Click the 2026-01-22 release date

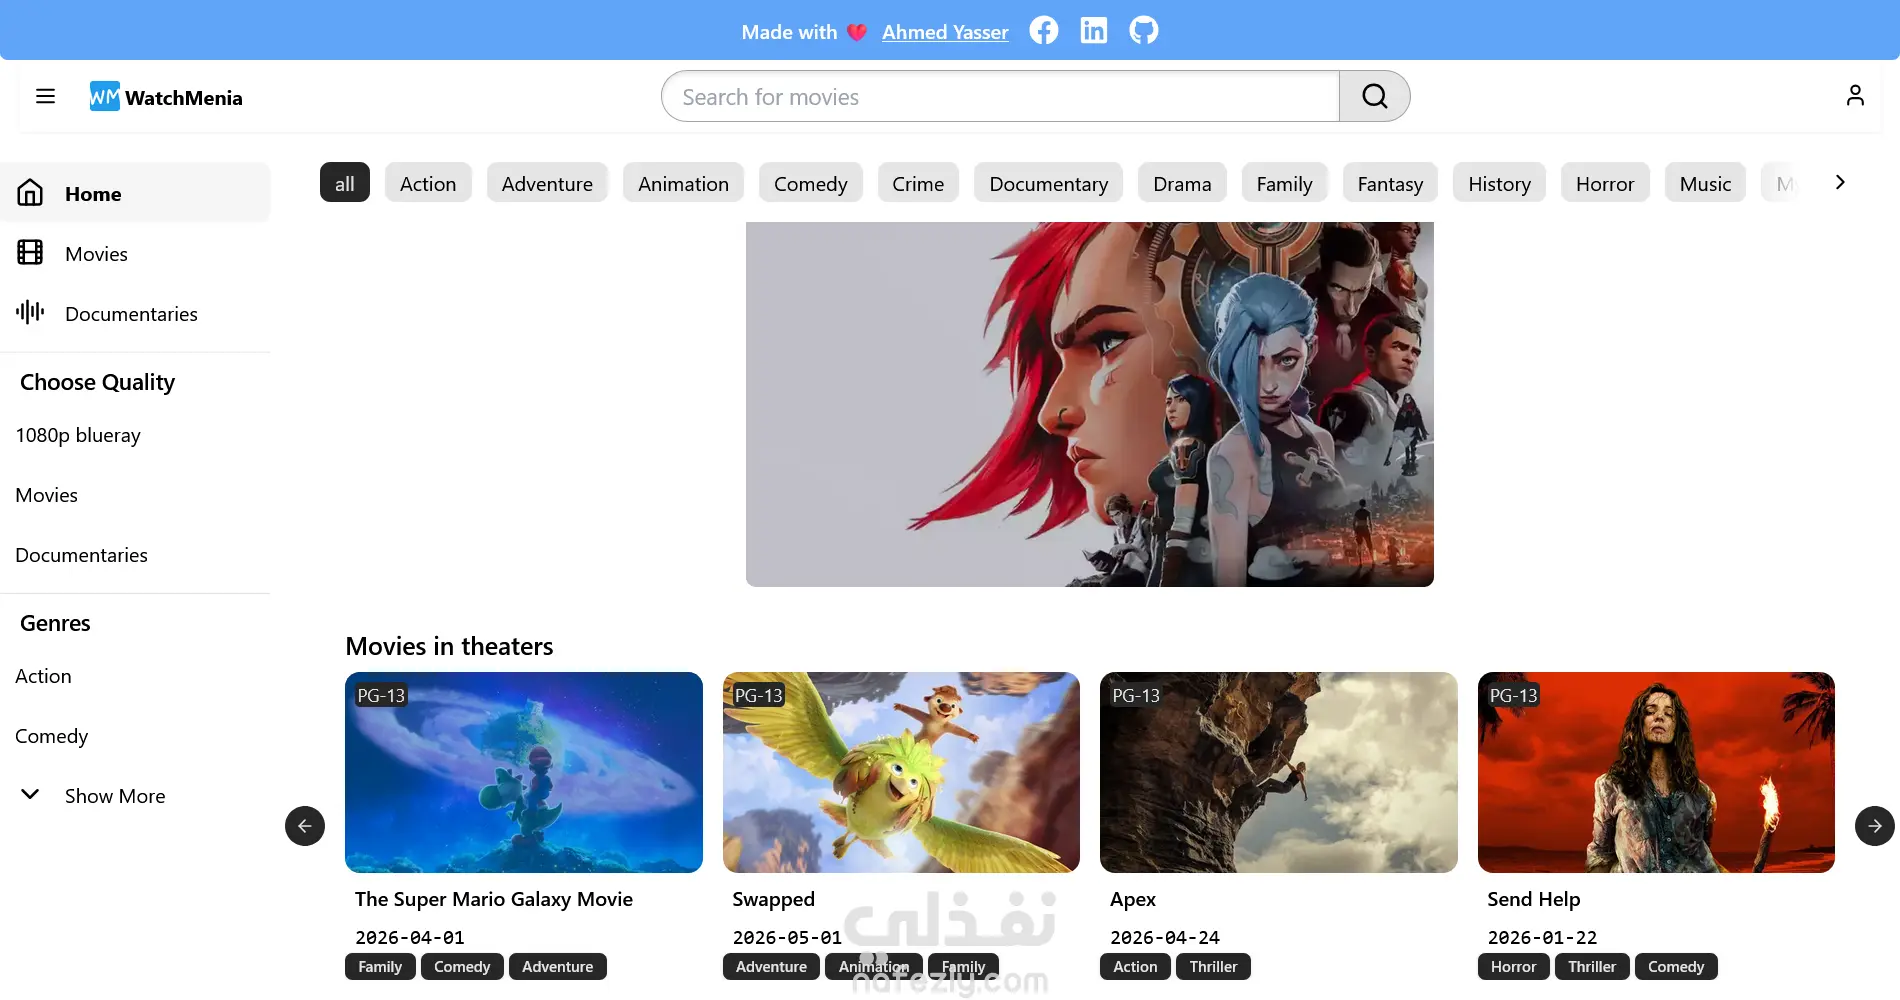click(1543, 937)
